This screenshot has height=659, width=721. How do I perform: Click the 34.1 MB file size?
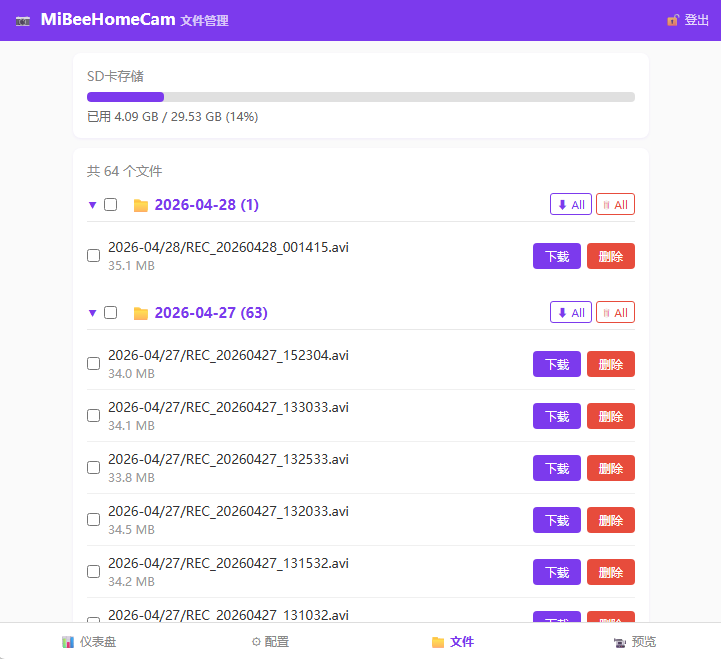[x=132, y=426]
